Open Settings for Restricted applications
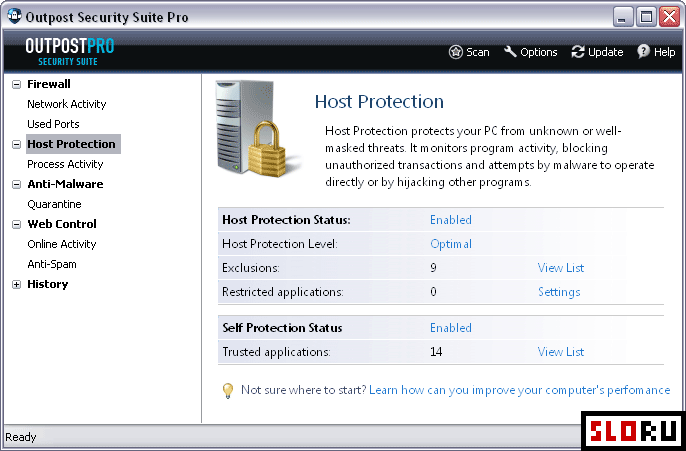The width and height of the screenshot is (686, 451). (559, 292)
